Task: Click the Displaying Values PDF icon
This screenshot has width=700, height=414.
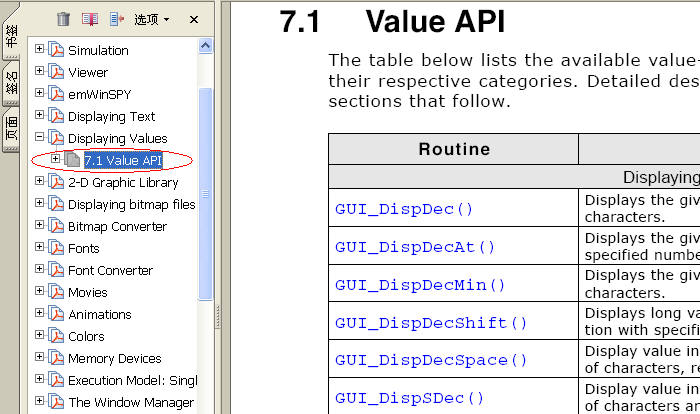Action: coord(56,138)
